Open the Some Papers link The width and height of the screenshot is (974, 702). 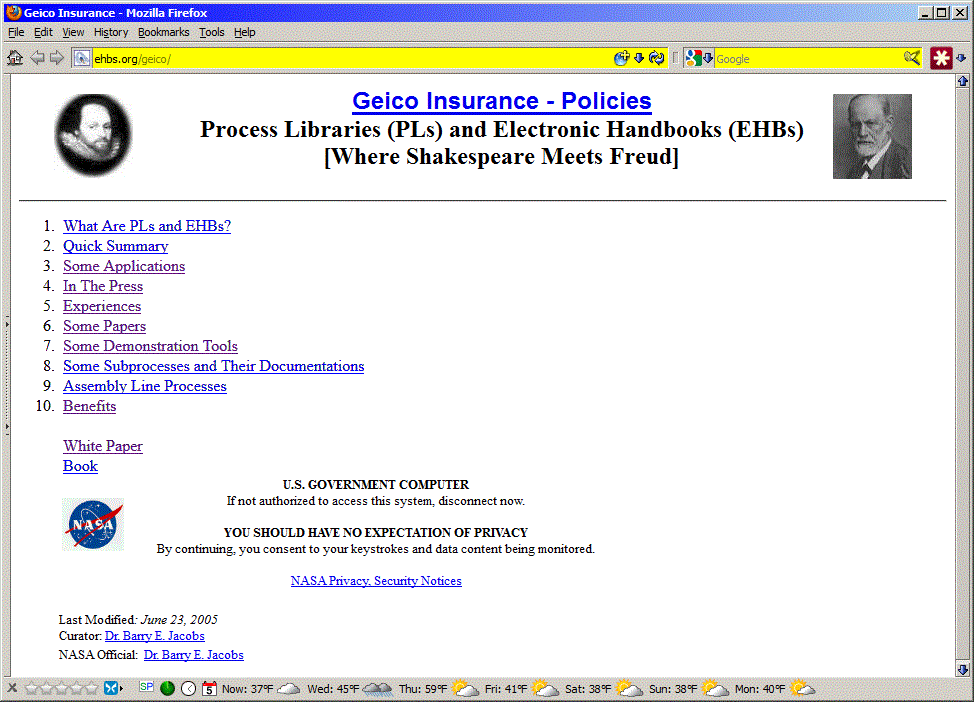click(x=104, y=326)
